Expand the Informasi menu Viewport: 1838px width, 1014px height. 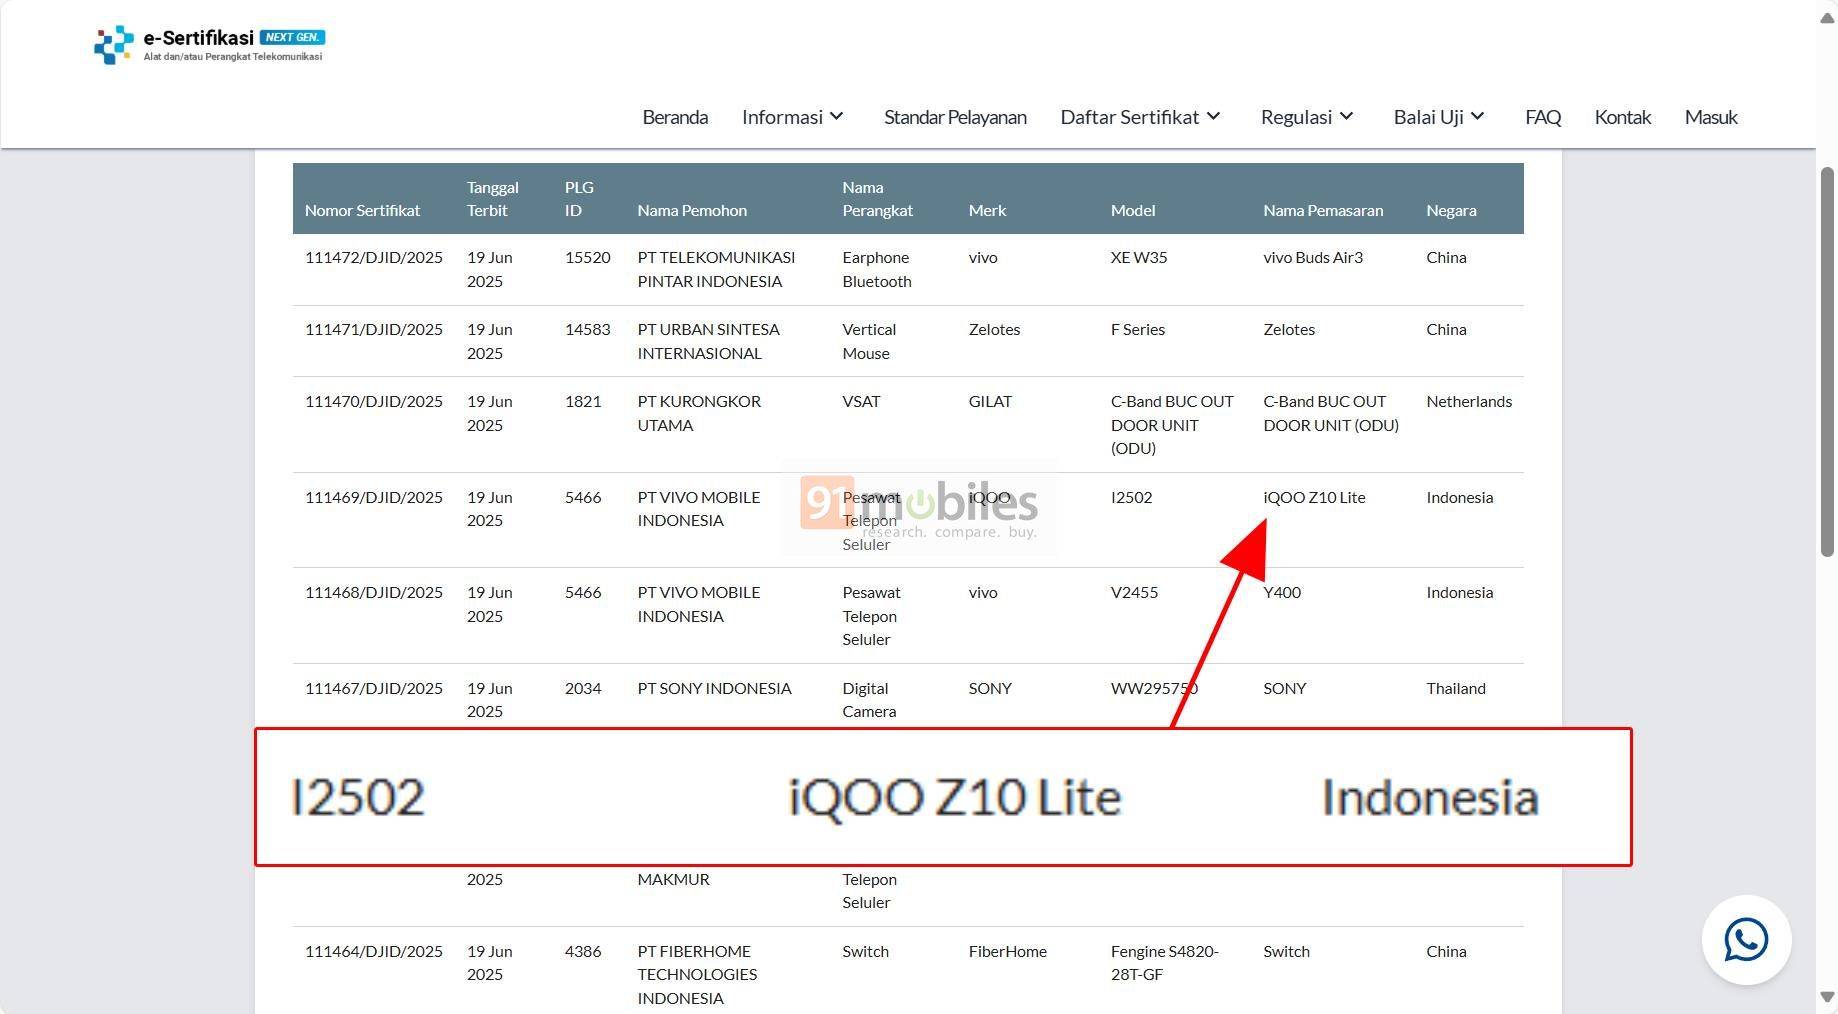pos(793,117)
